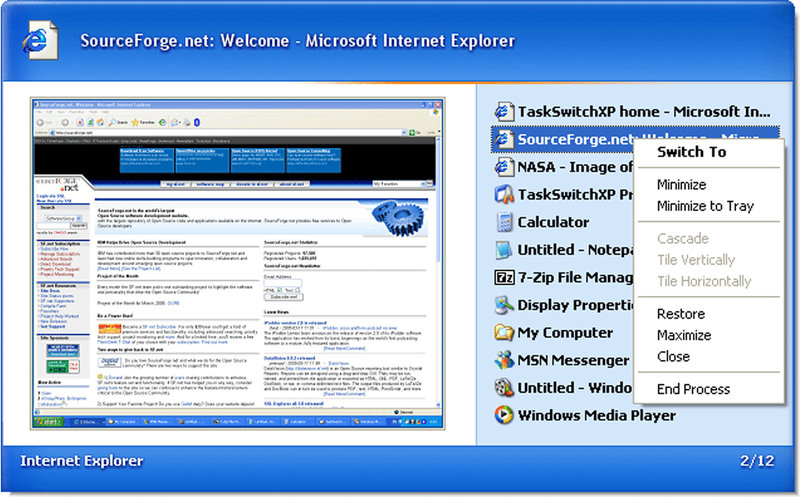Click the TaskSwitchXP home Internet Explorer icon
The width and height of the screenshot is (800, 497).
(504, 111)
